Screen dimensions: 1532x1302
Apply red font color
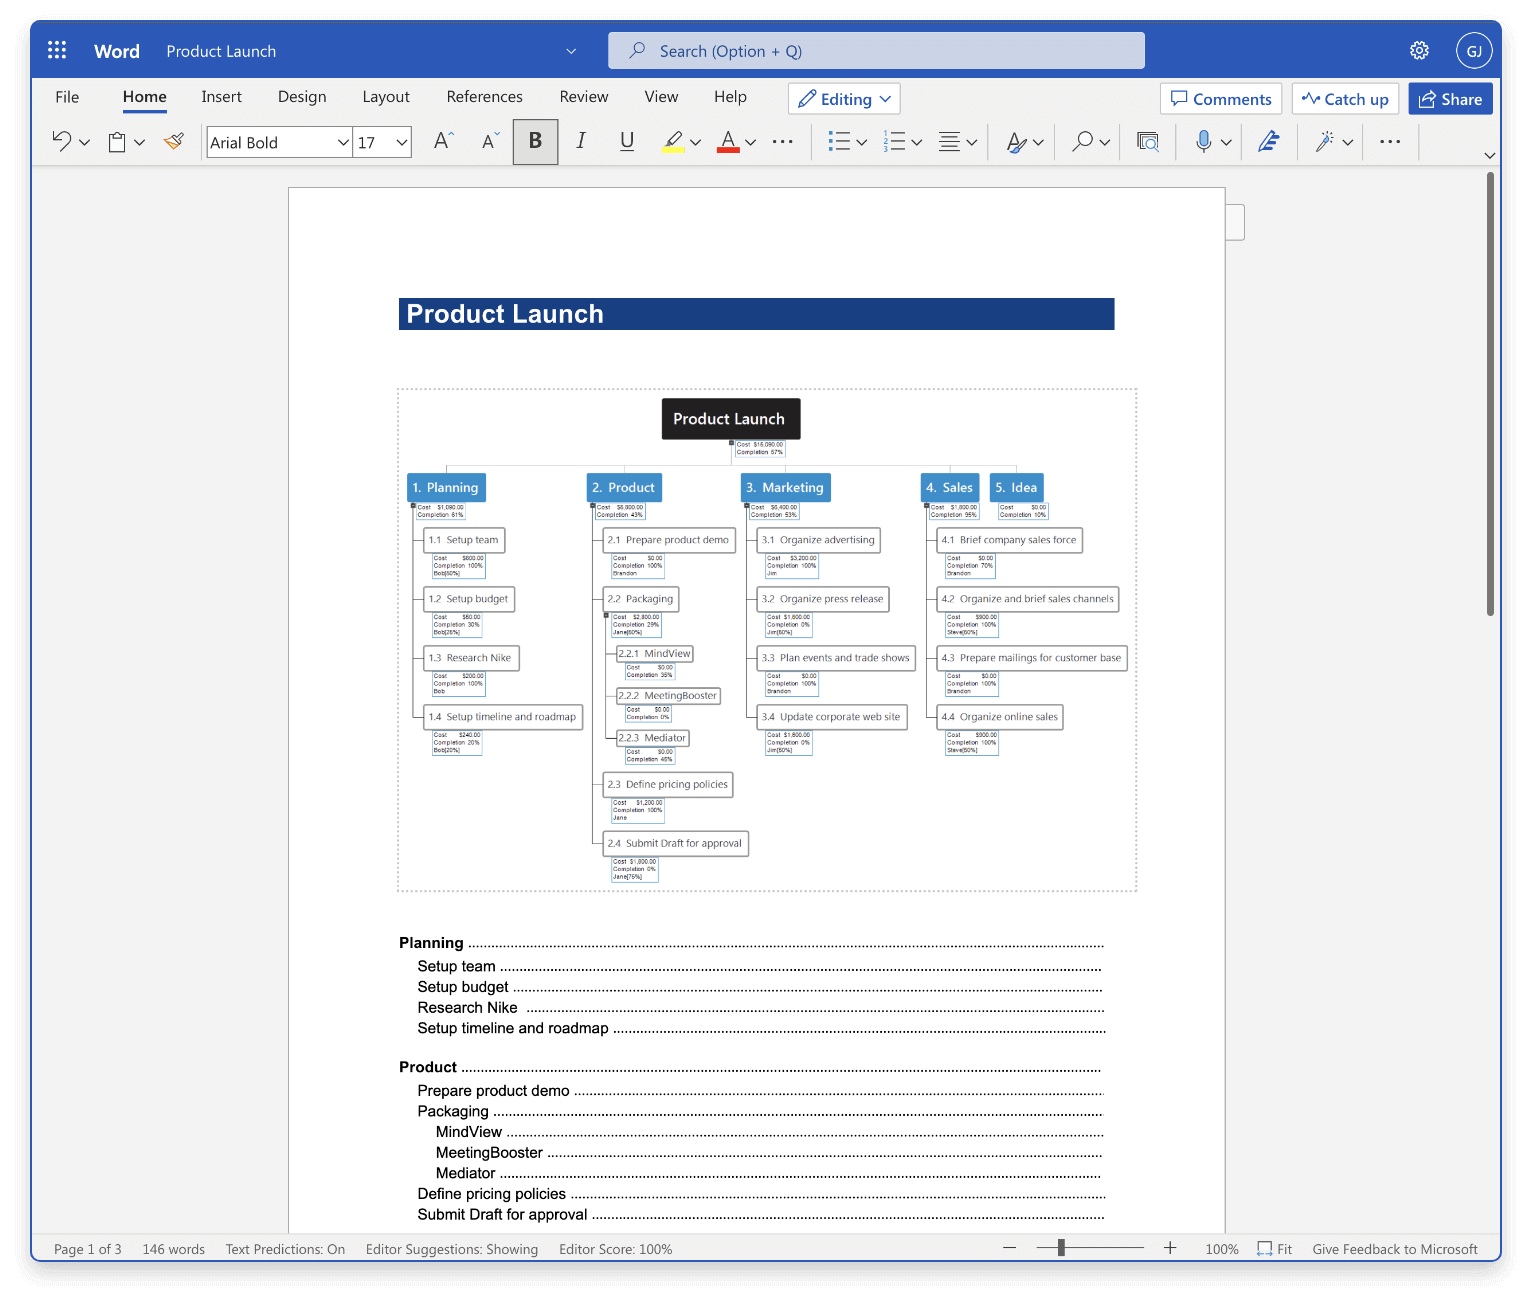tap(728, 142)
